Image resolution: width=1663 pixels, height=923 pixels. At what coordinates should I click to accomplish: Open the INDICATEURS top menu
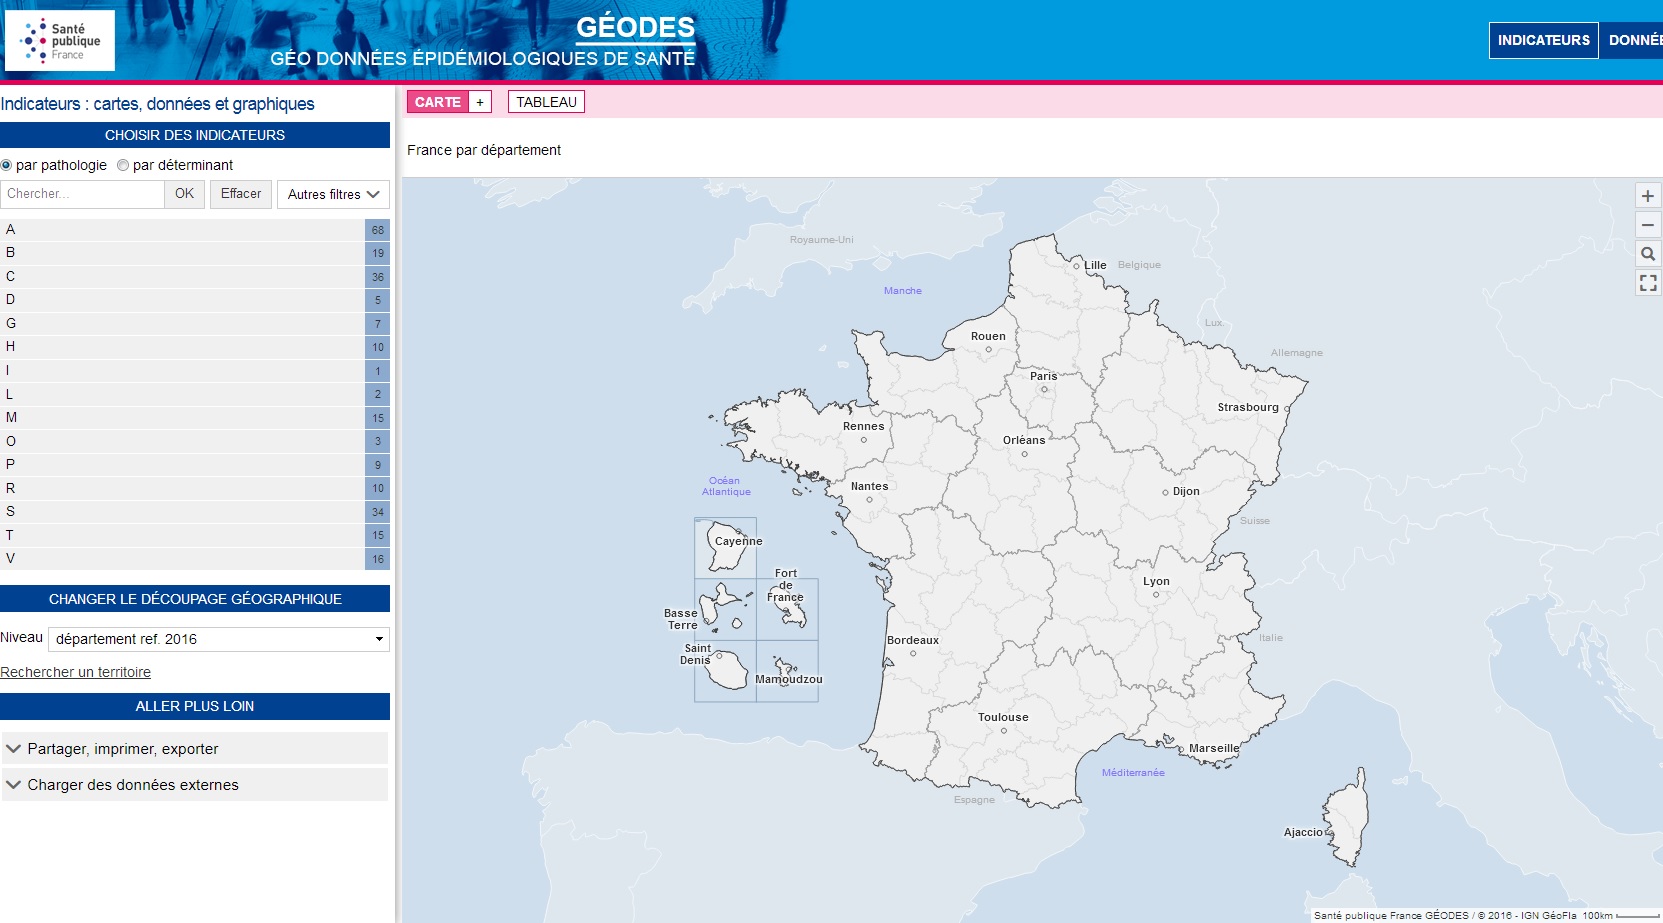tap(1543, 40)
